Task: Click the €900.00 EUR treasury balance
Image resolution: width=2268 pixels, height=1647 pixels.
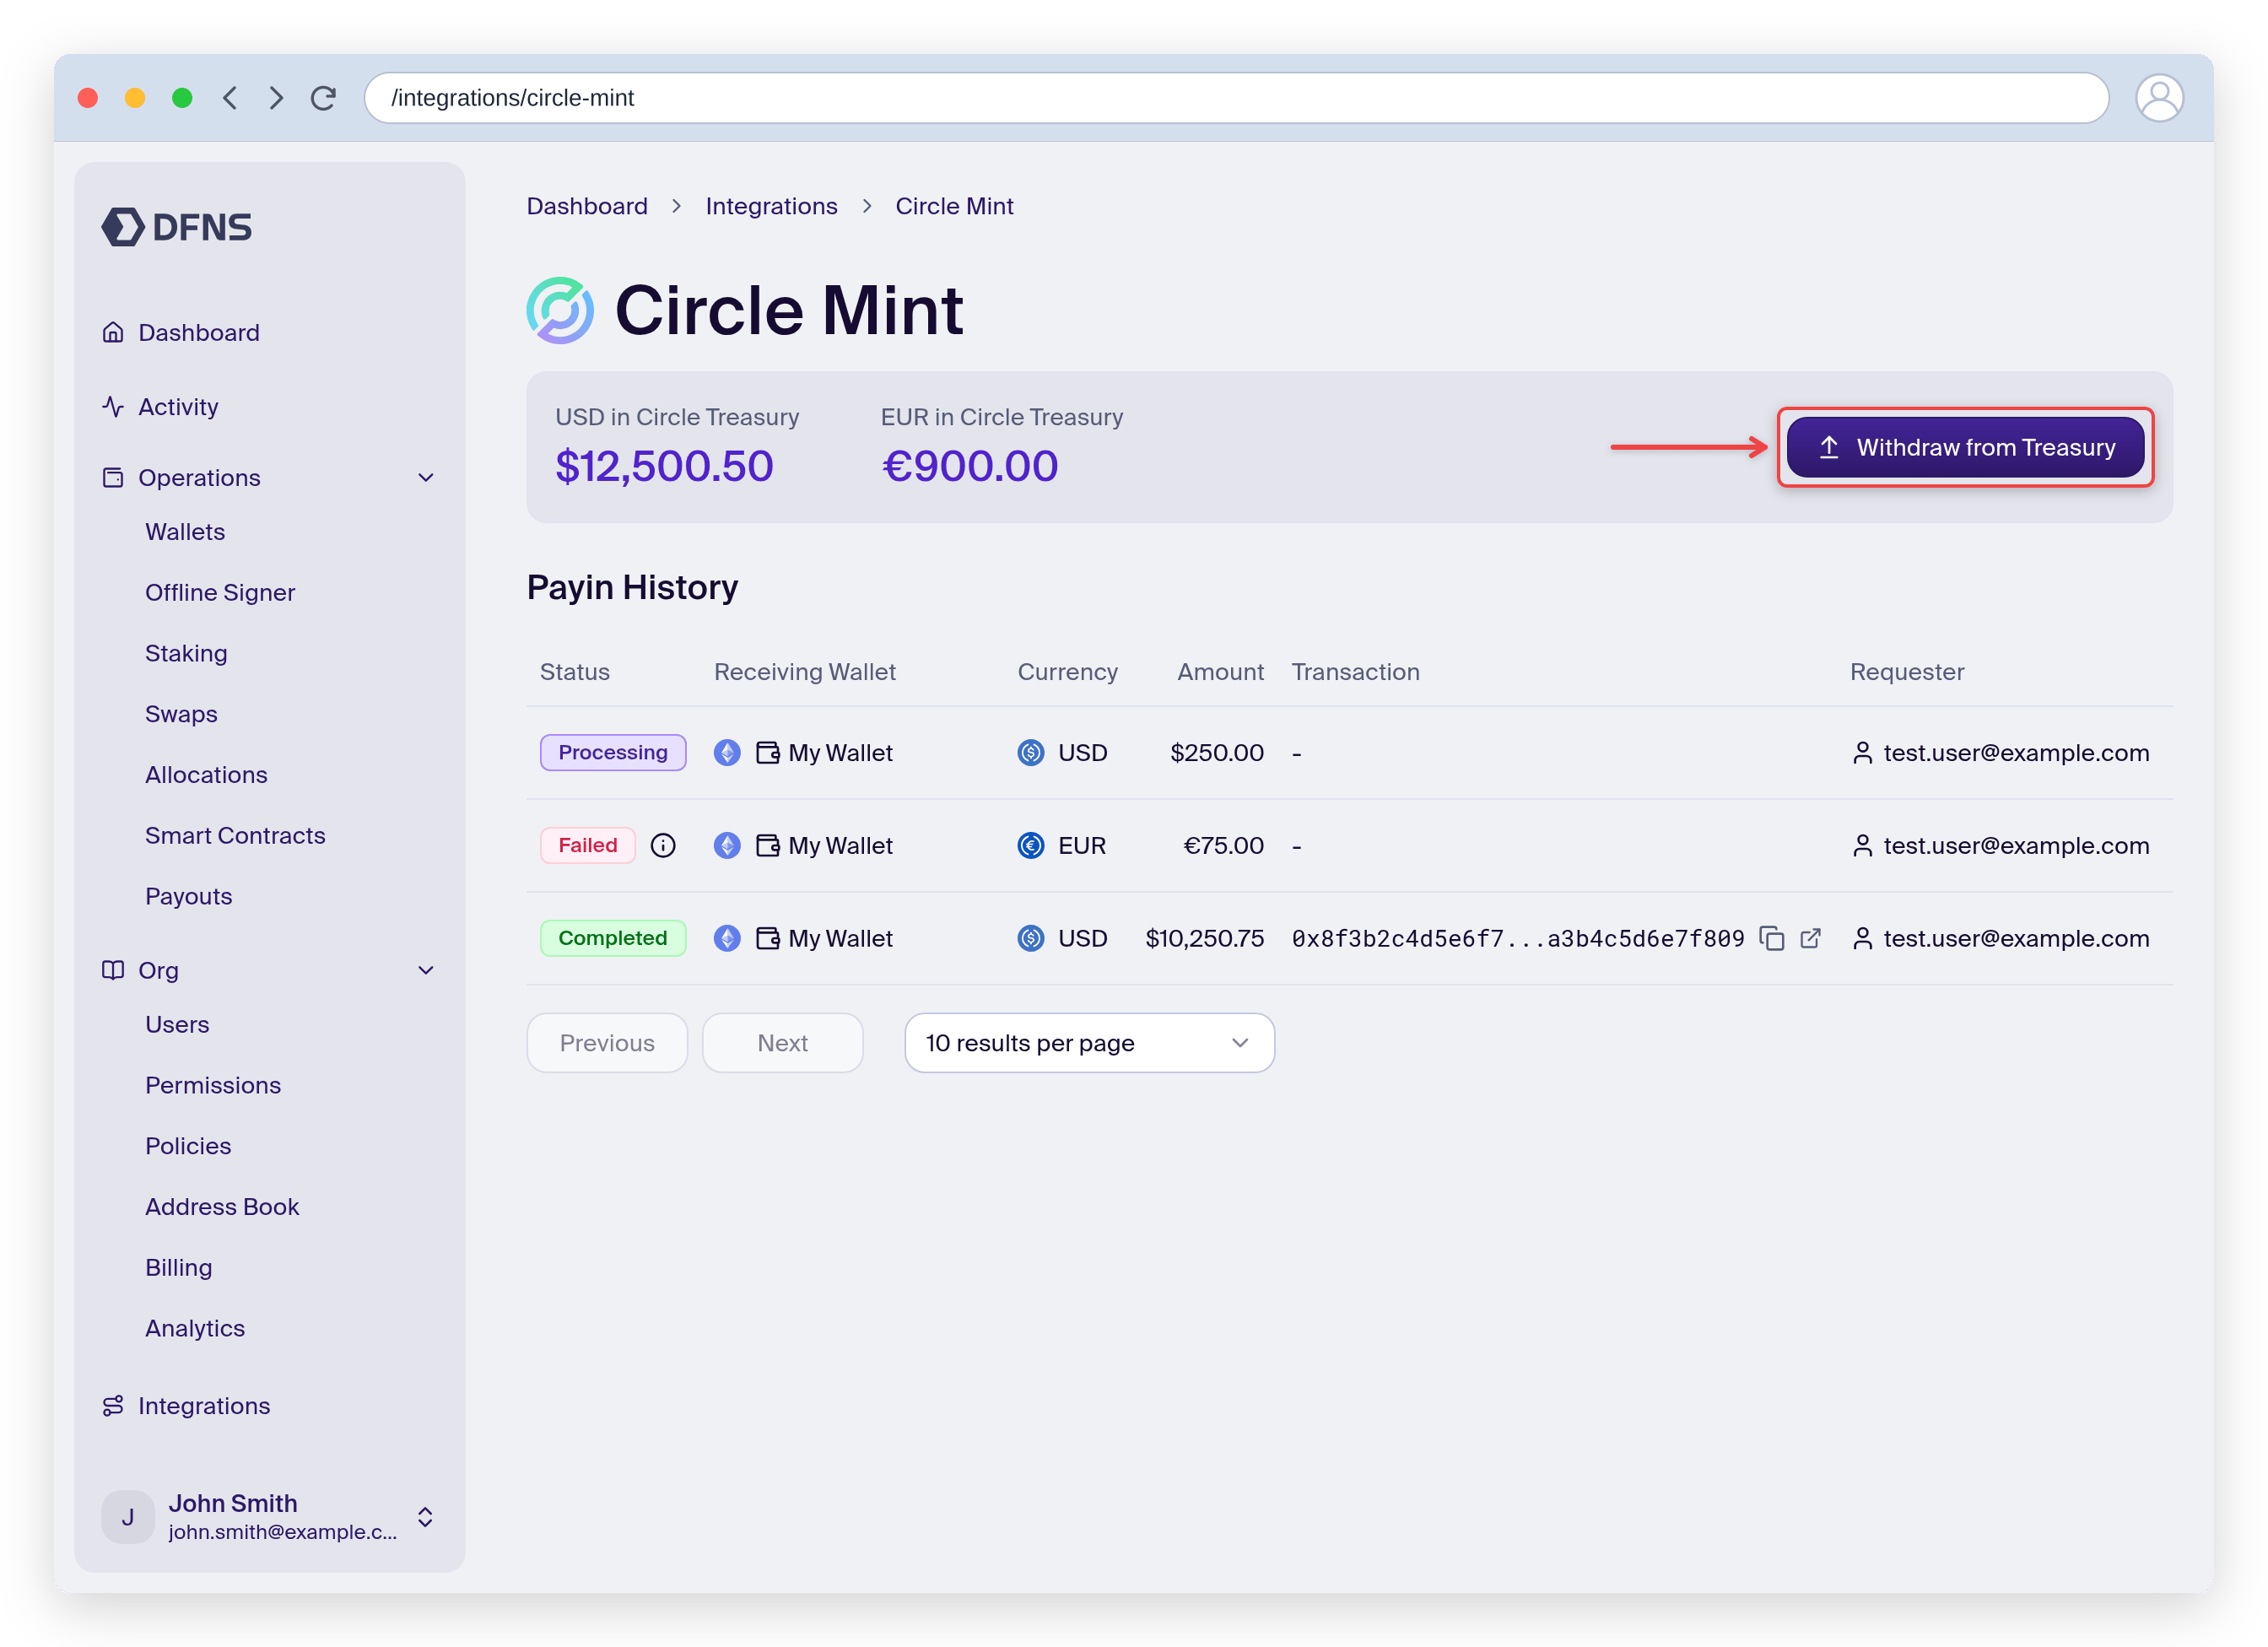Action: tap(969, 466)
